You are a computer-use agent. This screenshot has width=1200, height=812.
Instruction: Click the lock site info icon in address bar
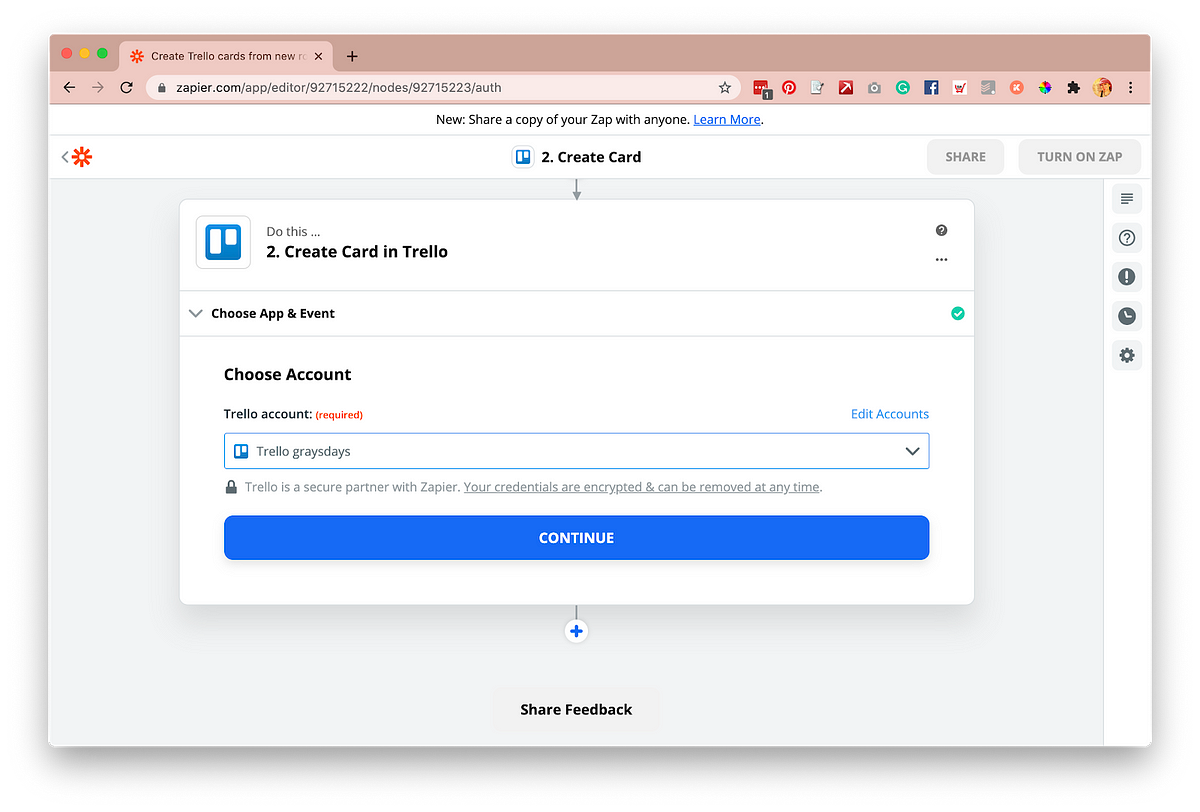[x=162, y=88]
